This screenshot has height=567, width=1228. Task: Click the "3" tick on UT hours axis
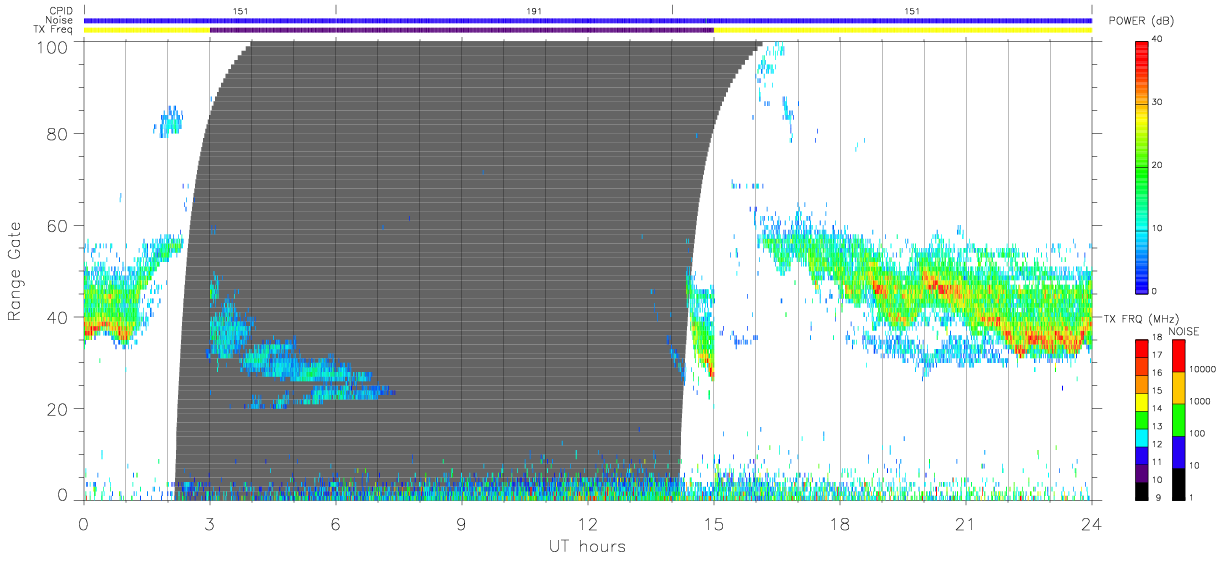(x=210, y=523)
